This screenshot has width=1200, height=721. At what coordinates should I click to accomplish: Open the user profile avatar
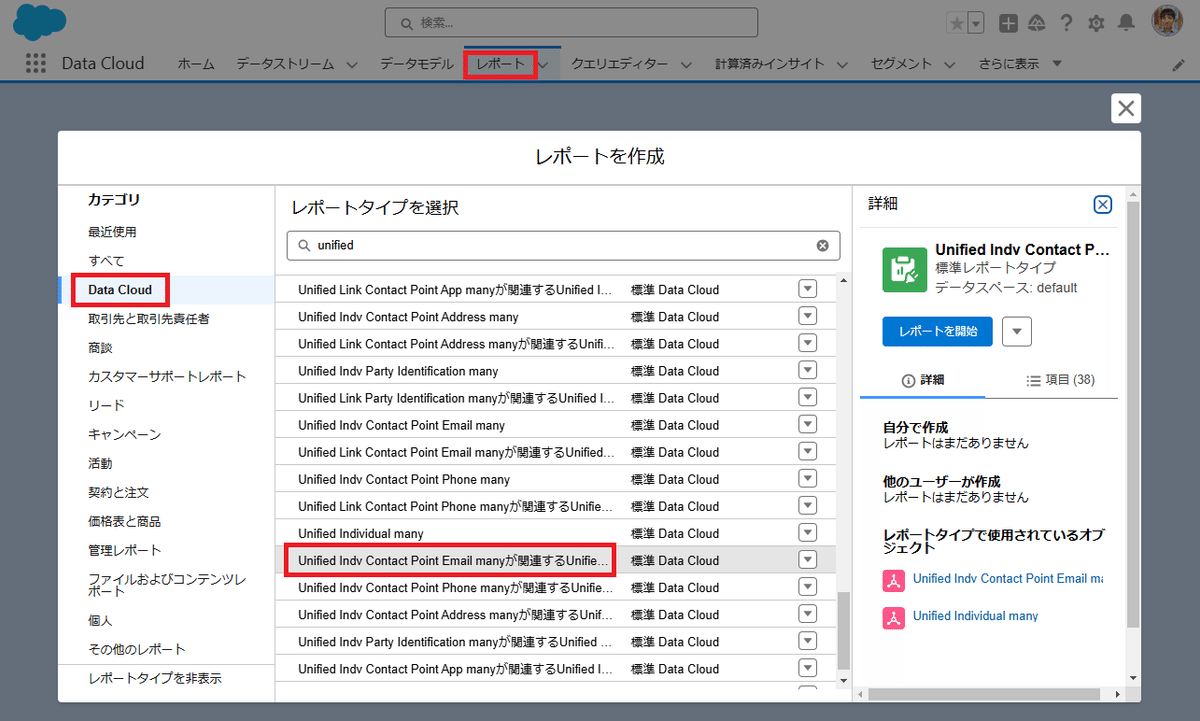[x=1167, y=22]
